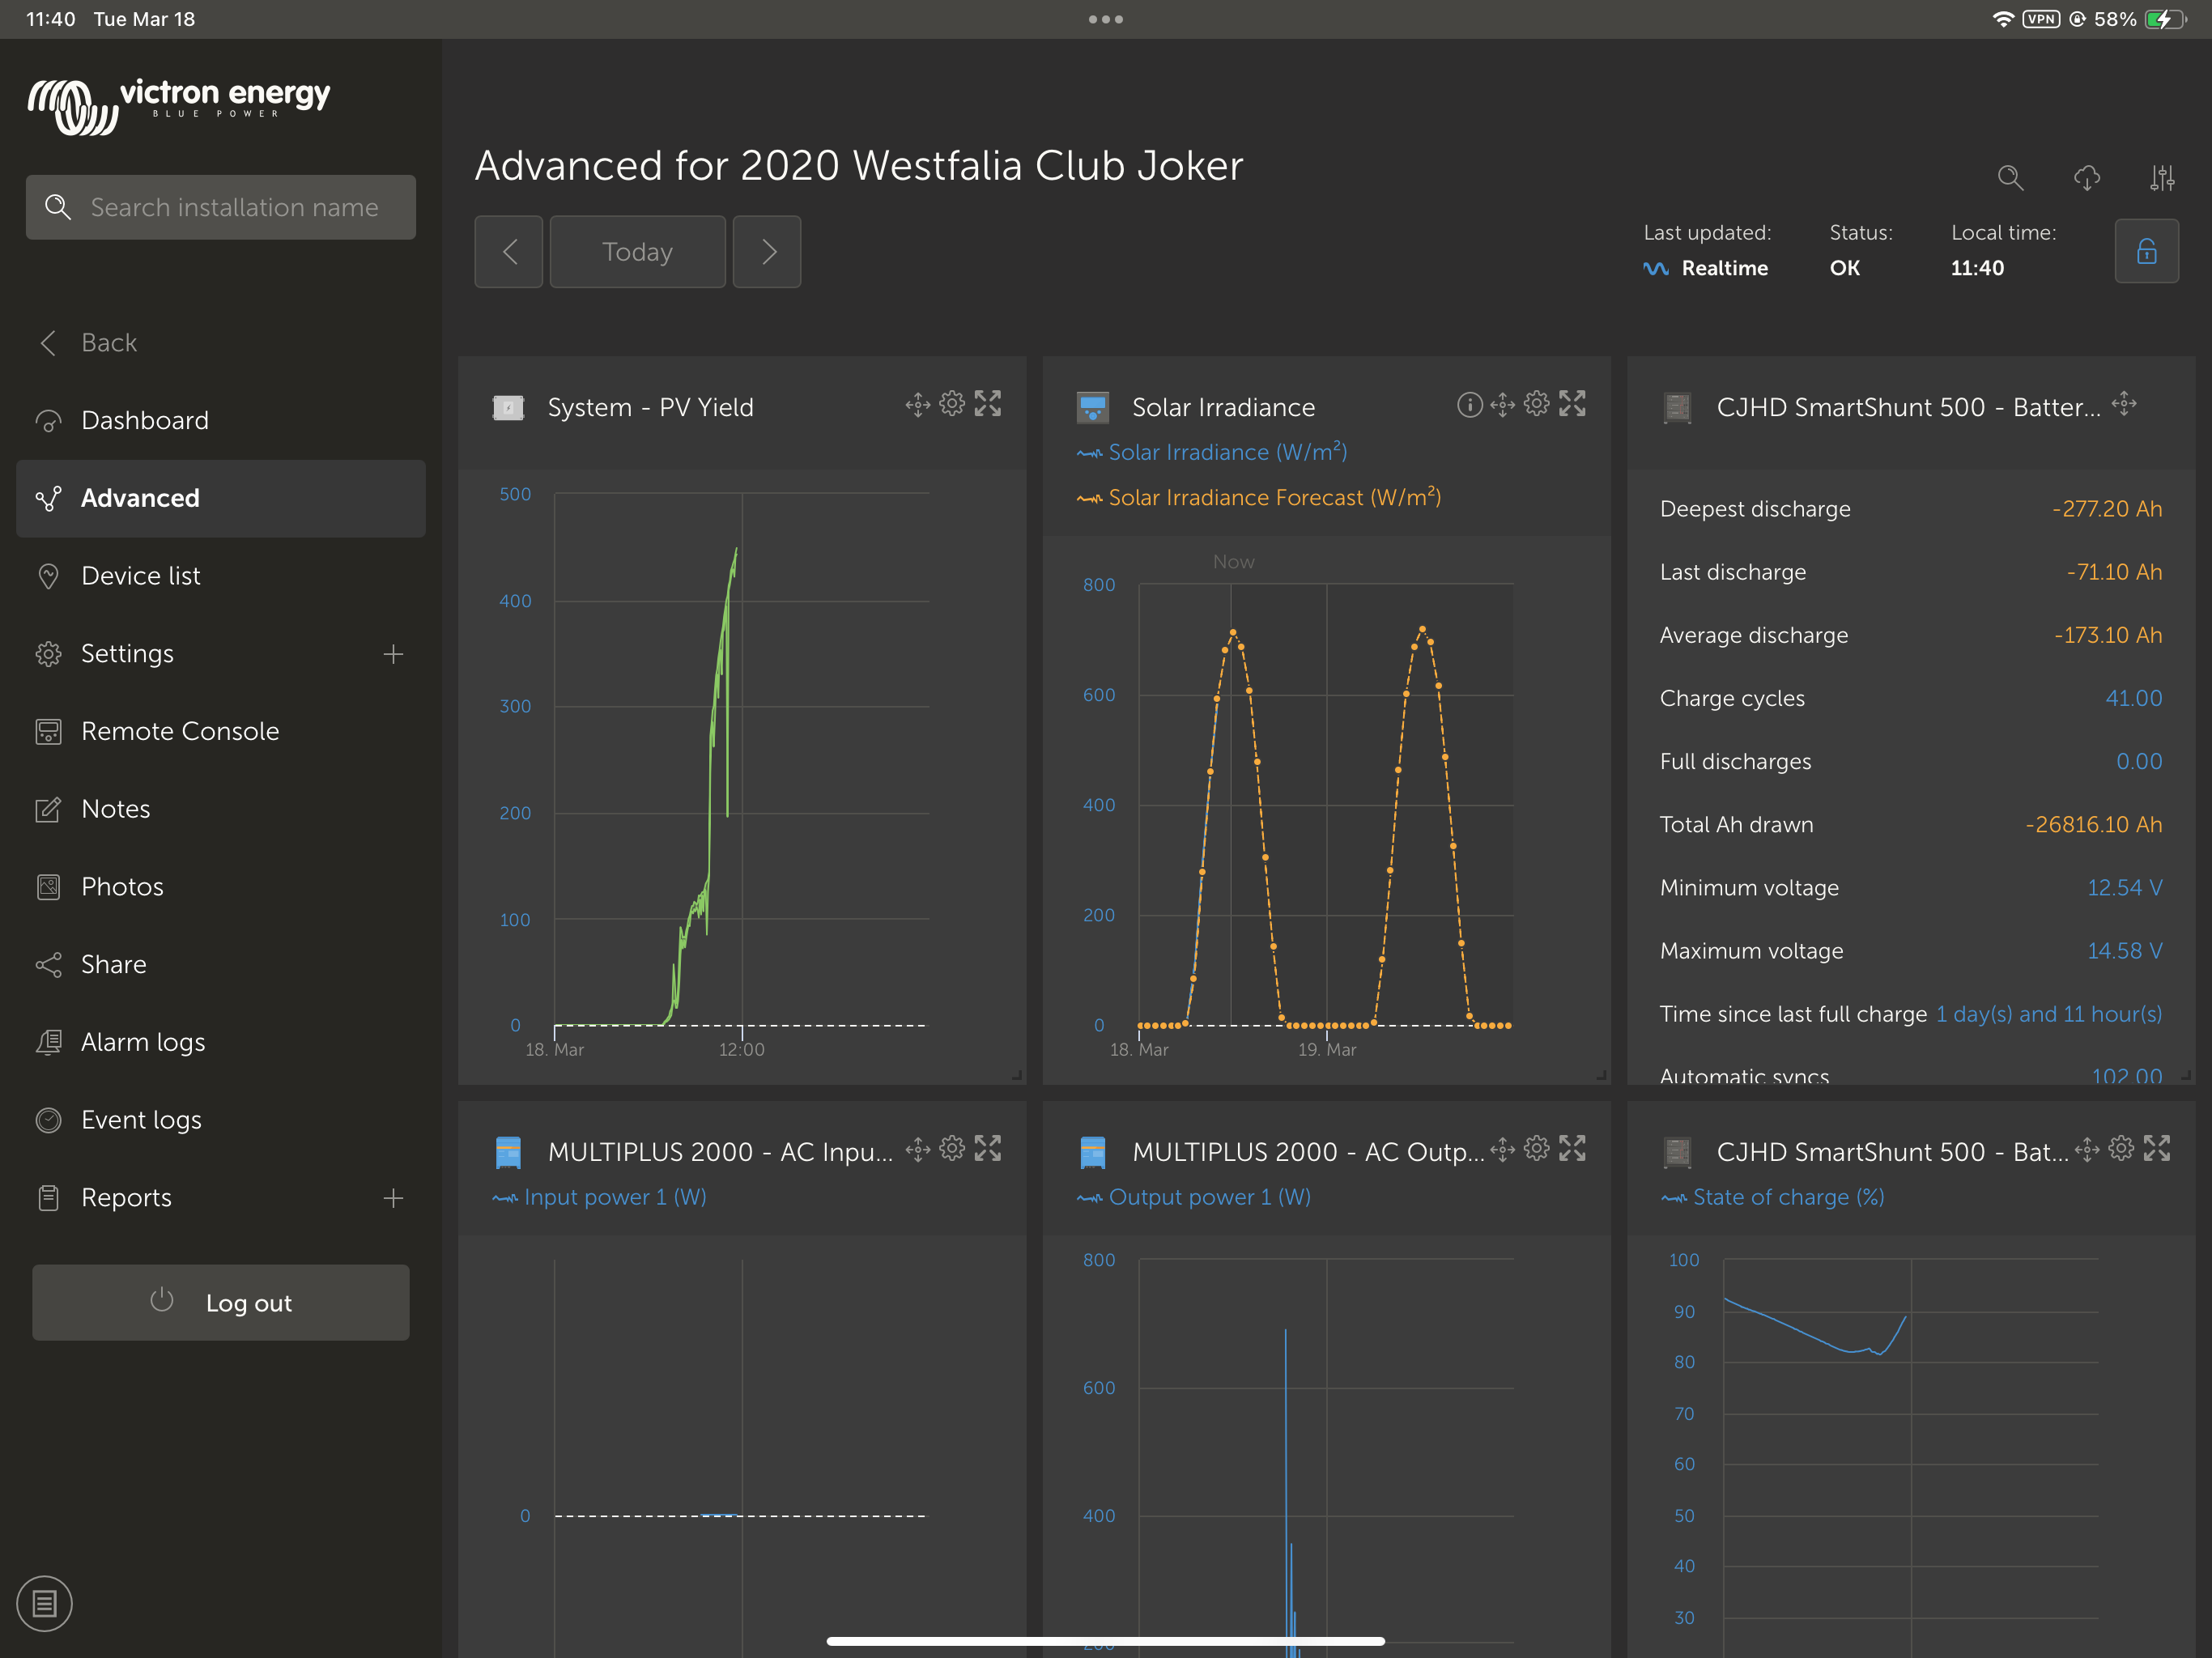Click the battery indicator in status bar
2212x1658 pixels.
tap(2165, 19)
